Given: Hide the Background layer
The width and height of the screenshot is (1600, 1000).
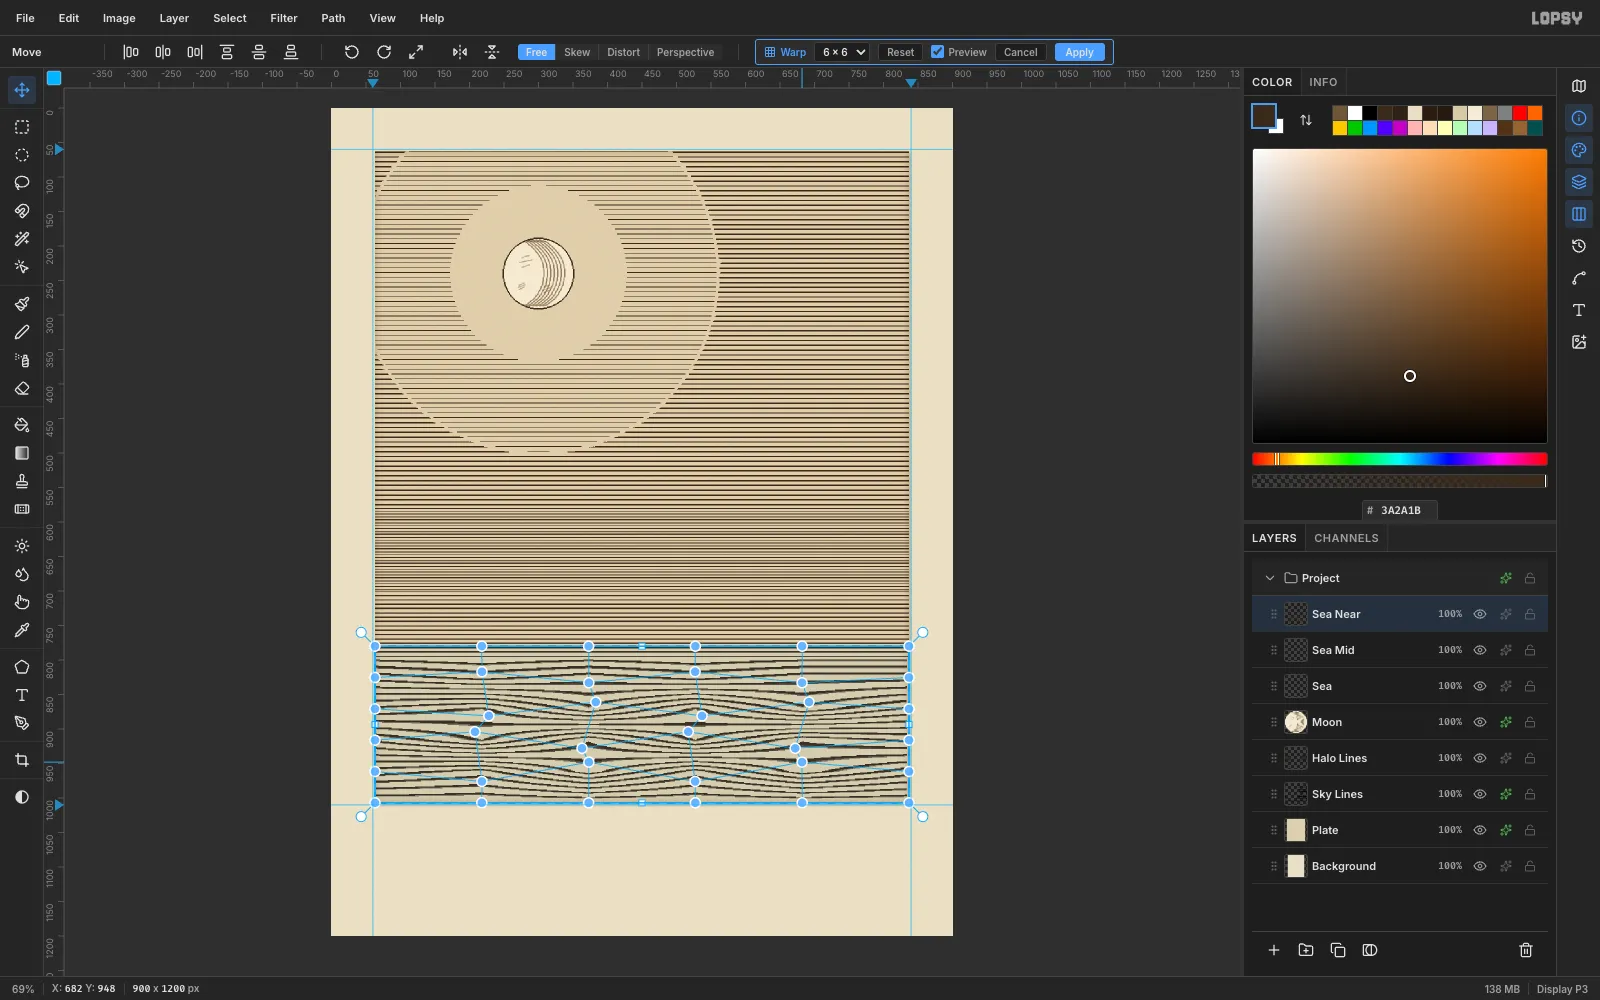Looking at the screenshot, I should (x=1480, y=866).
